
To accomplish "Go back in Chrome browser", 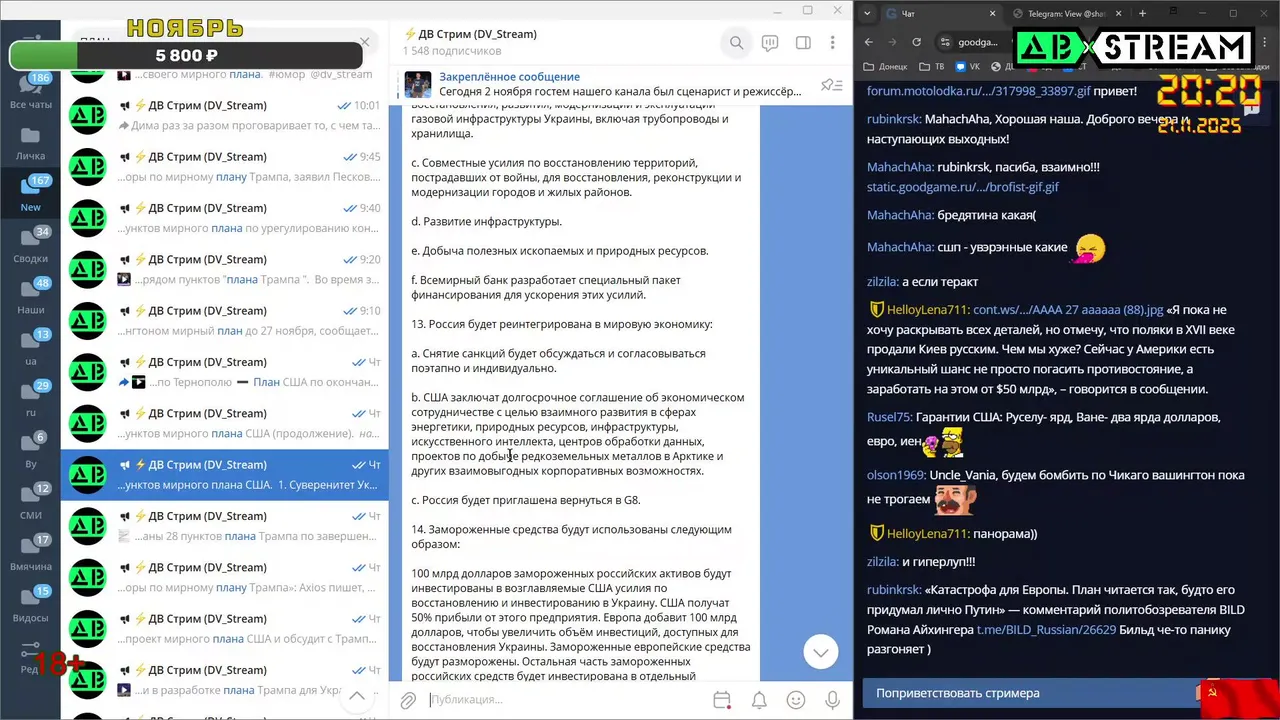I will [868, 42].
